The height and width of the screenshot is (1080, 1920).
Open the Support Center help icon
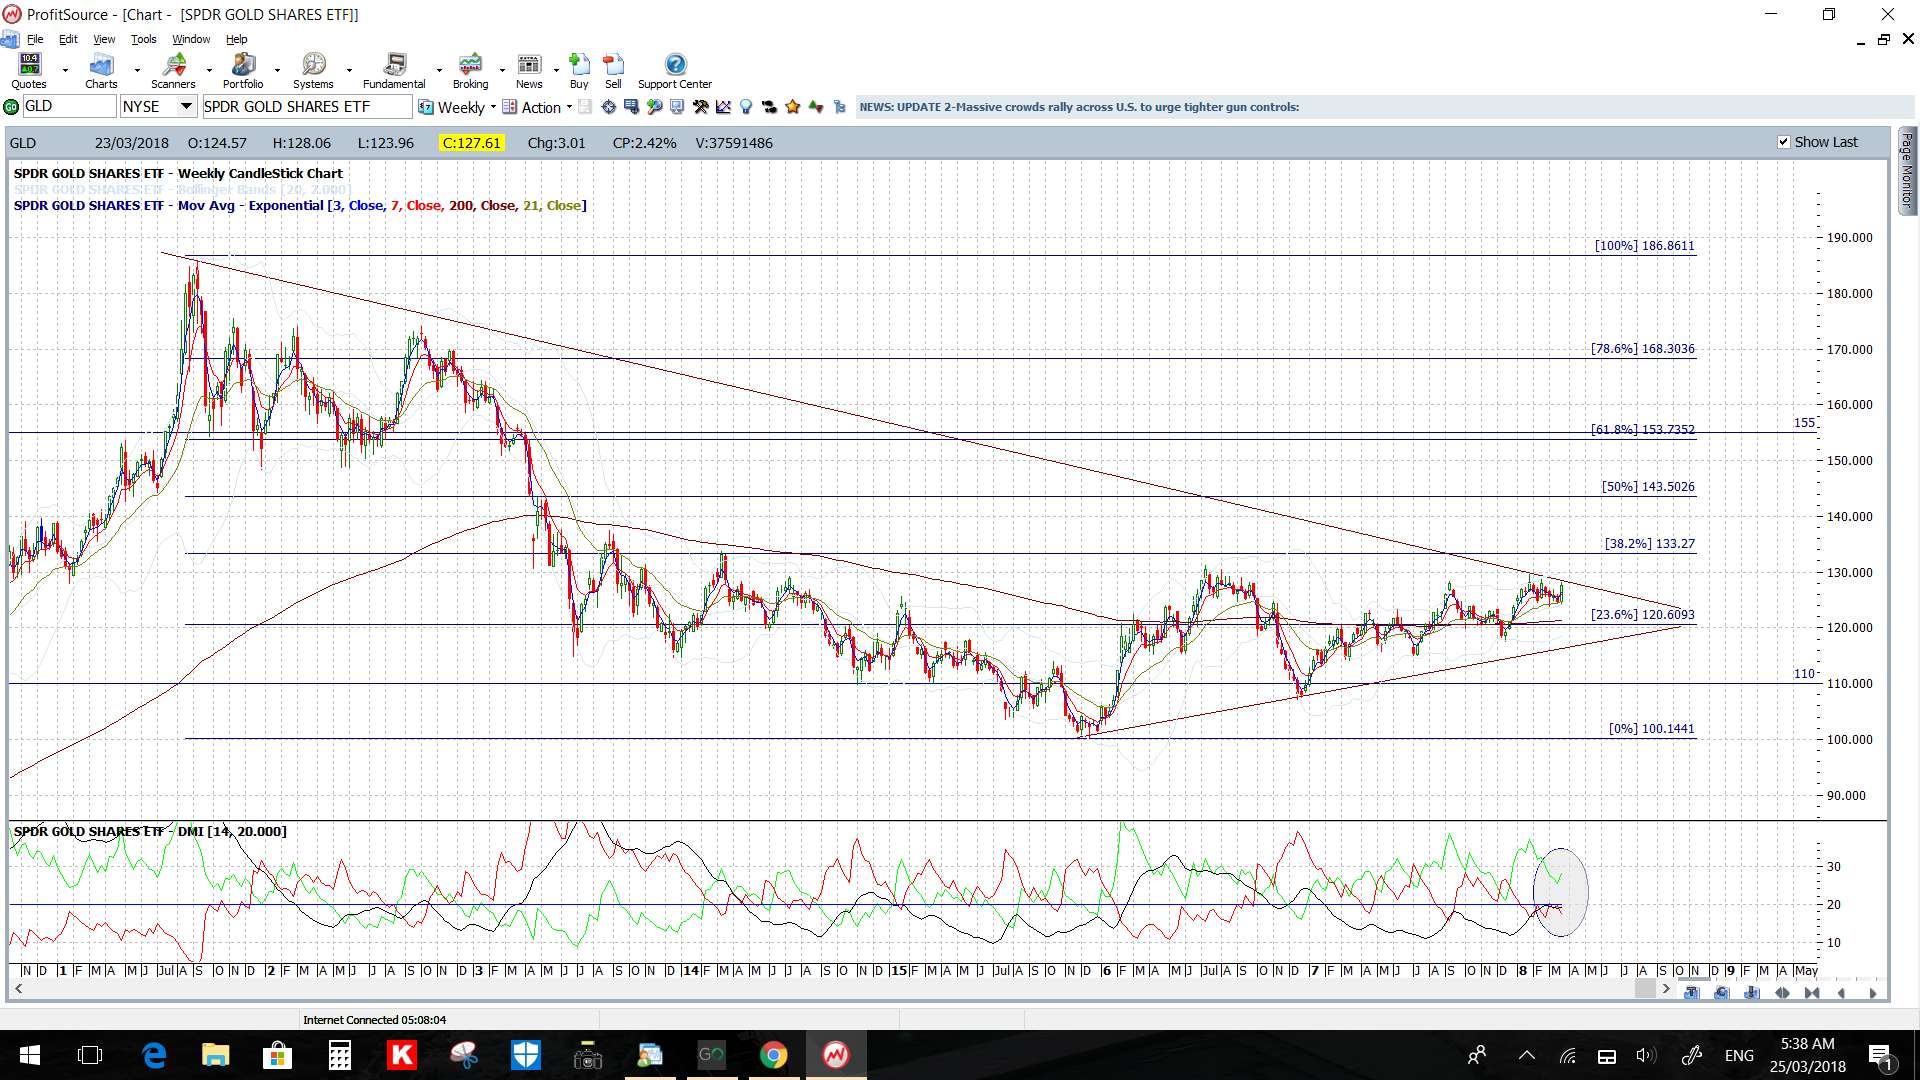click(x=675, y=71)
